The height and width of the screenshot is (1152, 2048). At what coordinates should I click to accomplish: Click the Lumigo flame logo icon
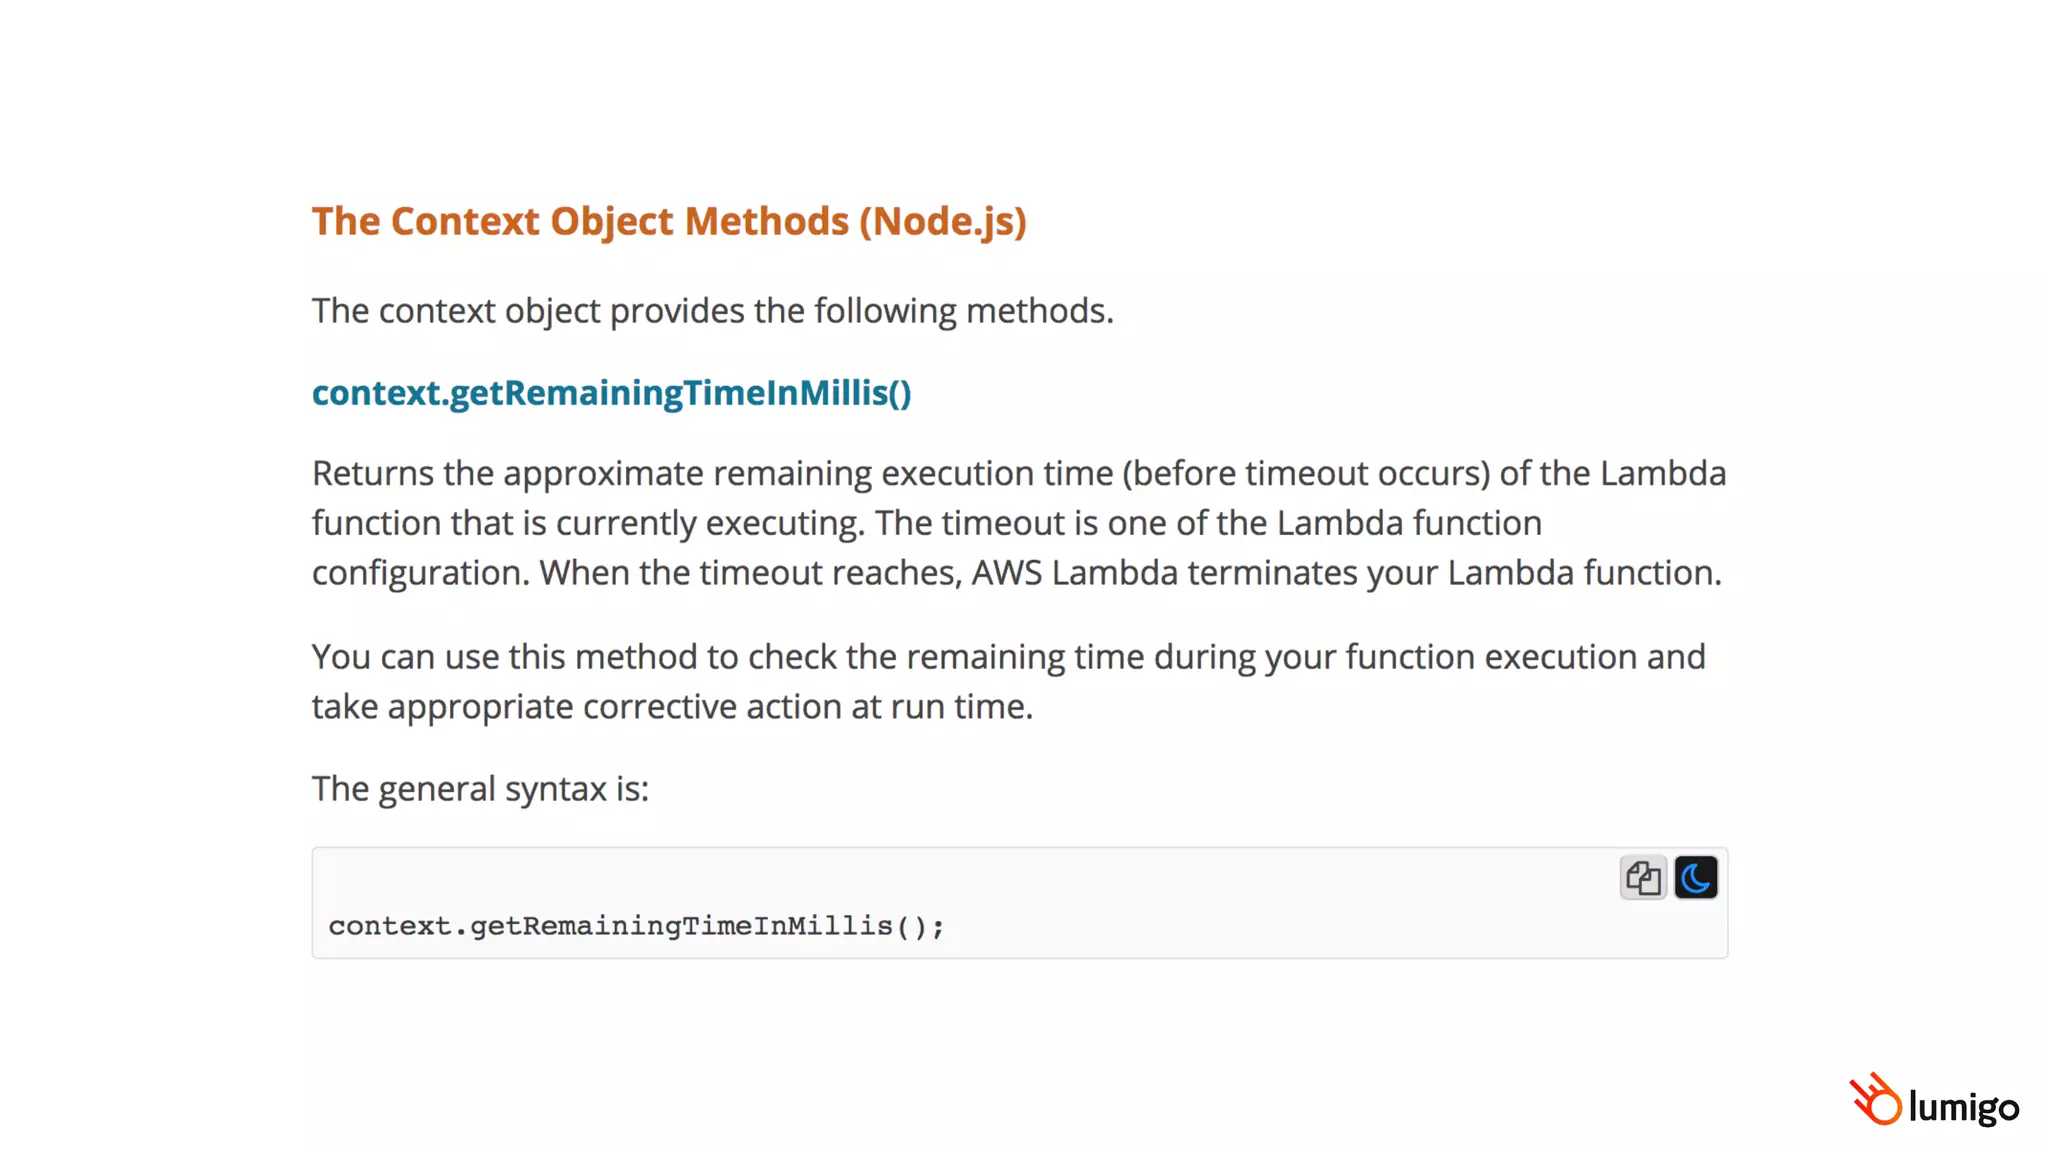click(x=1875, y=1100)
